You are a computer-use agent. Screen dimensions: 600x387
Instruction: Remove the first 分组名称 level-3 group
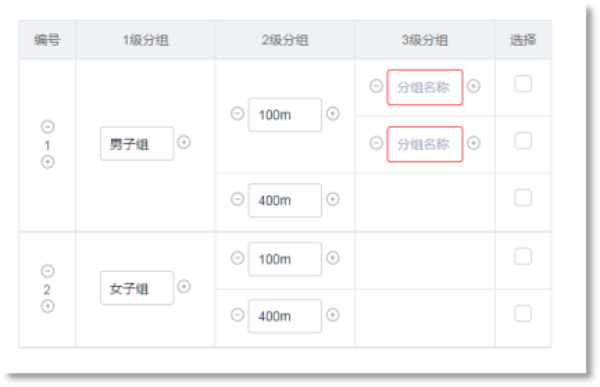click(x=376, y=86)
